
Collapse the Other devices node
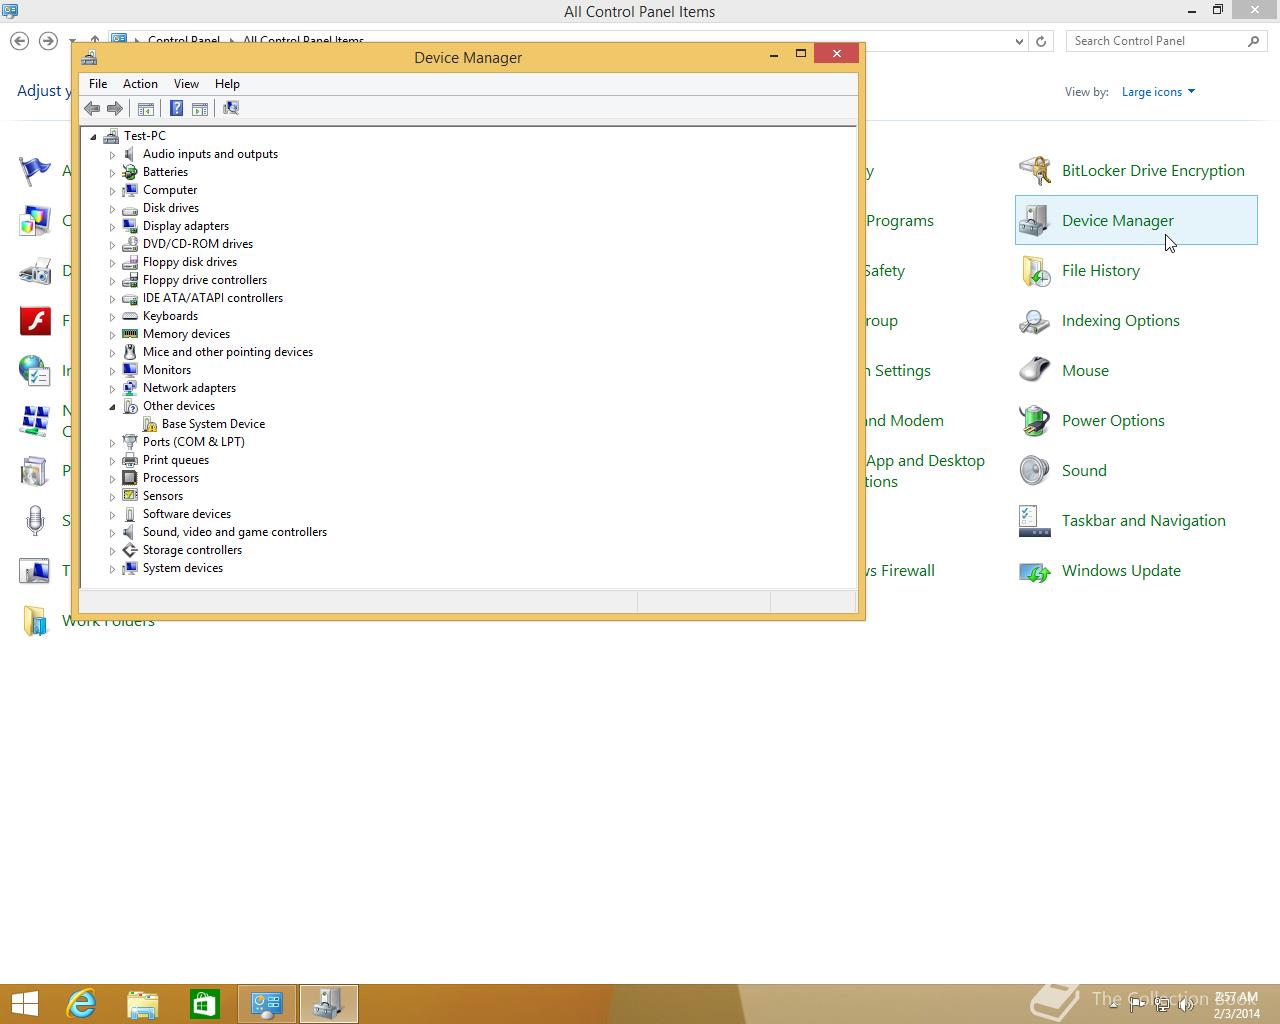(113, 407)
